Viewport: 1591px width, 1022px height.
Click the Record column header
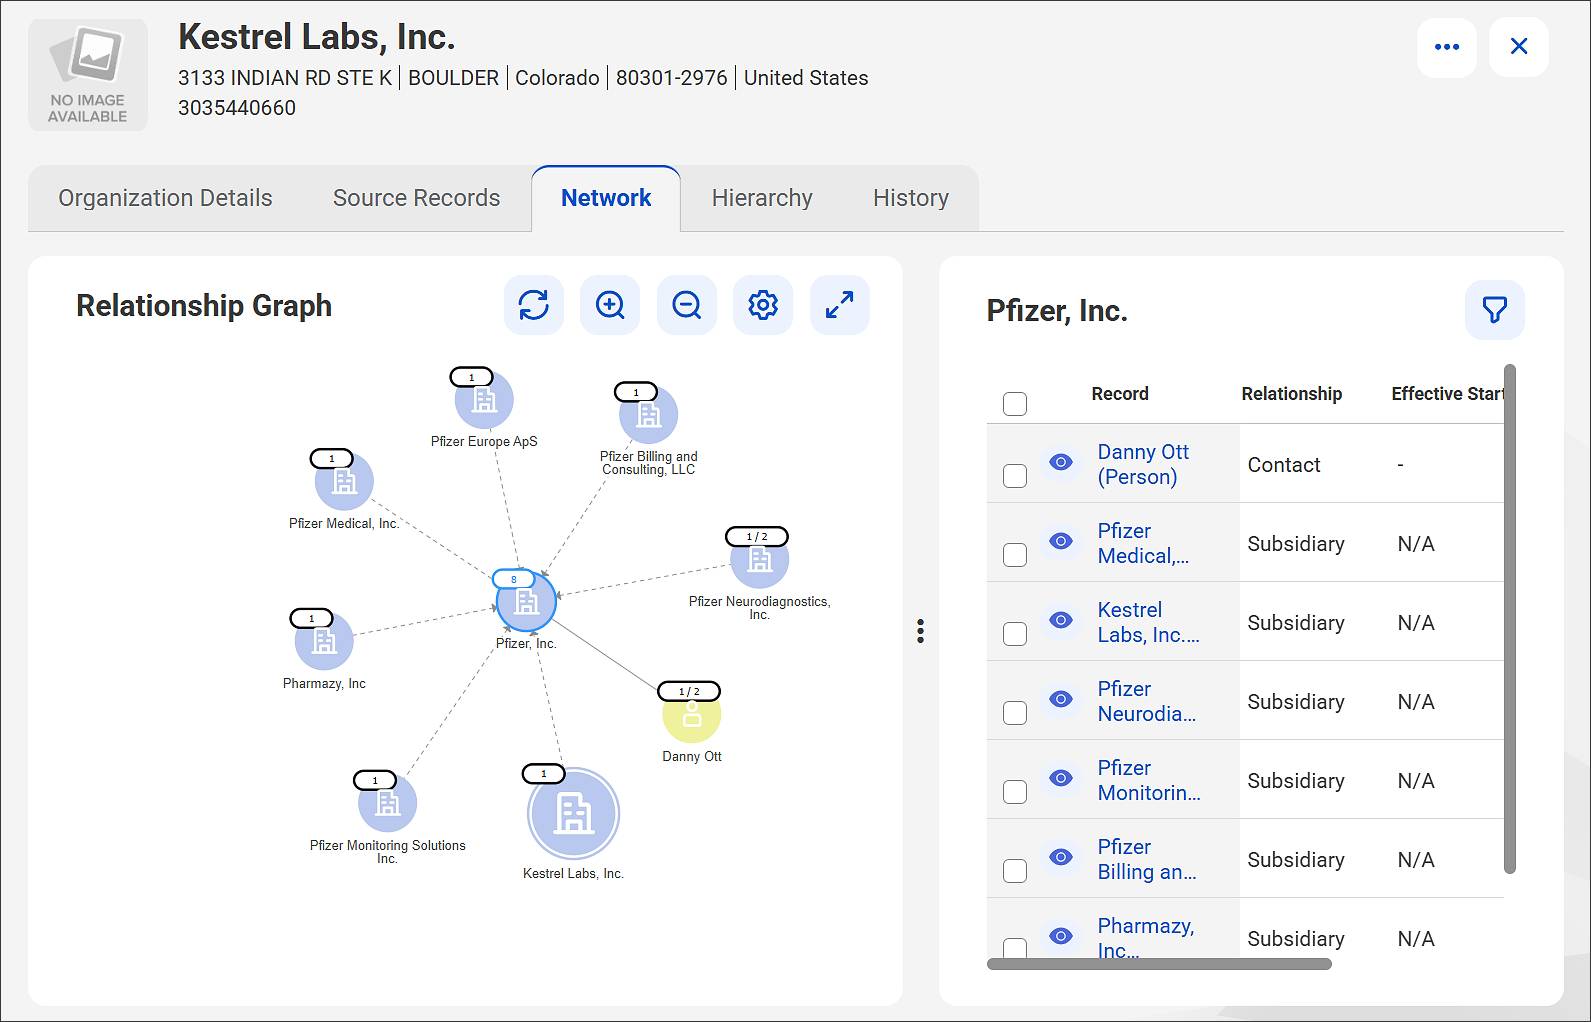[1120, 394]
